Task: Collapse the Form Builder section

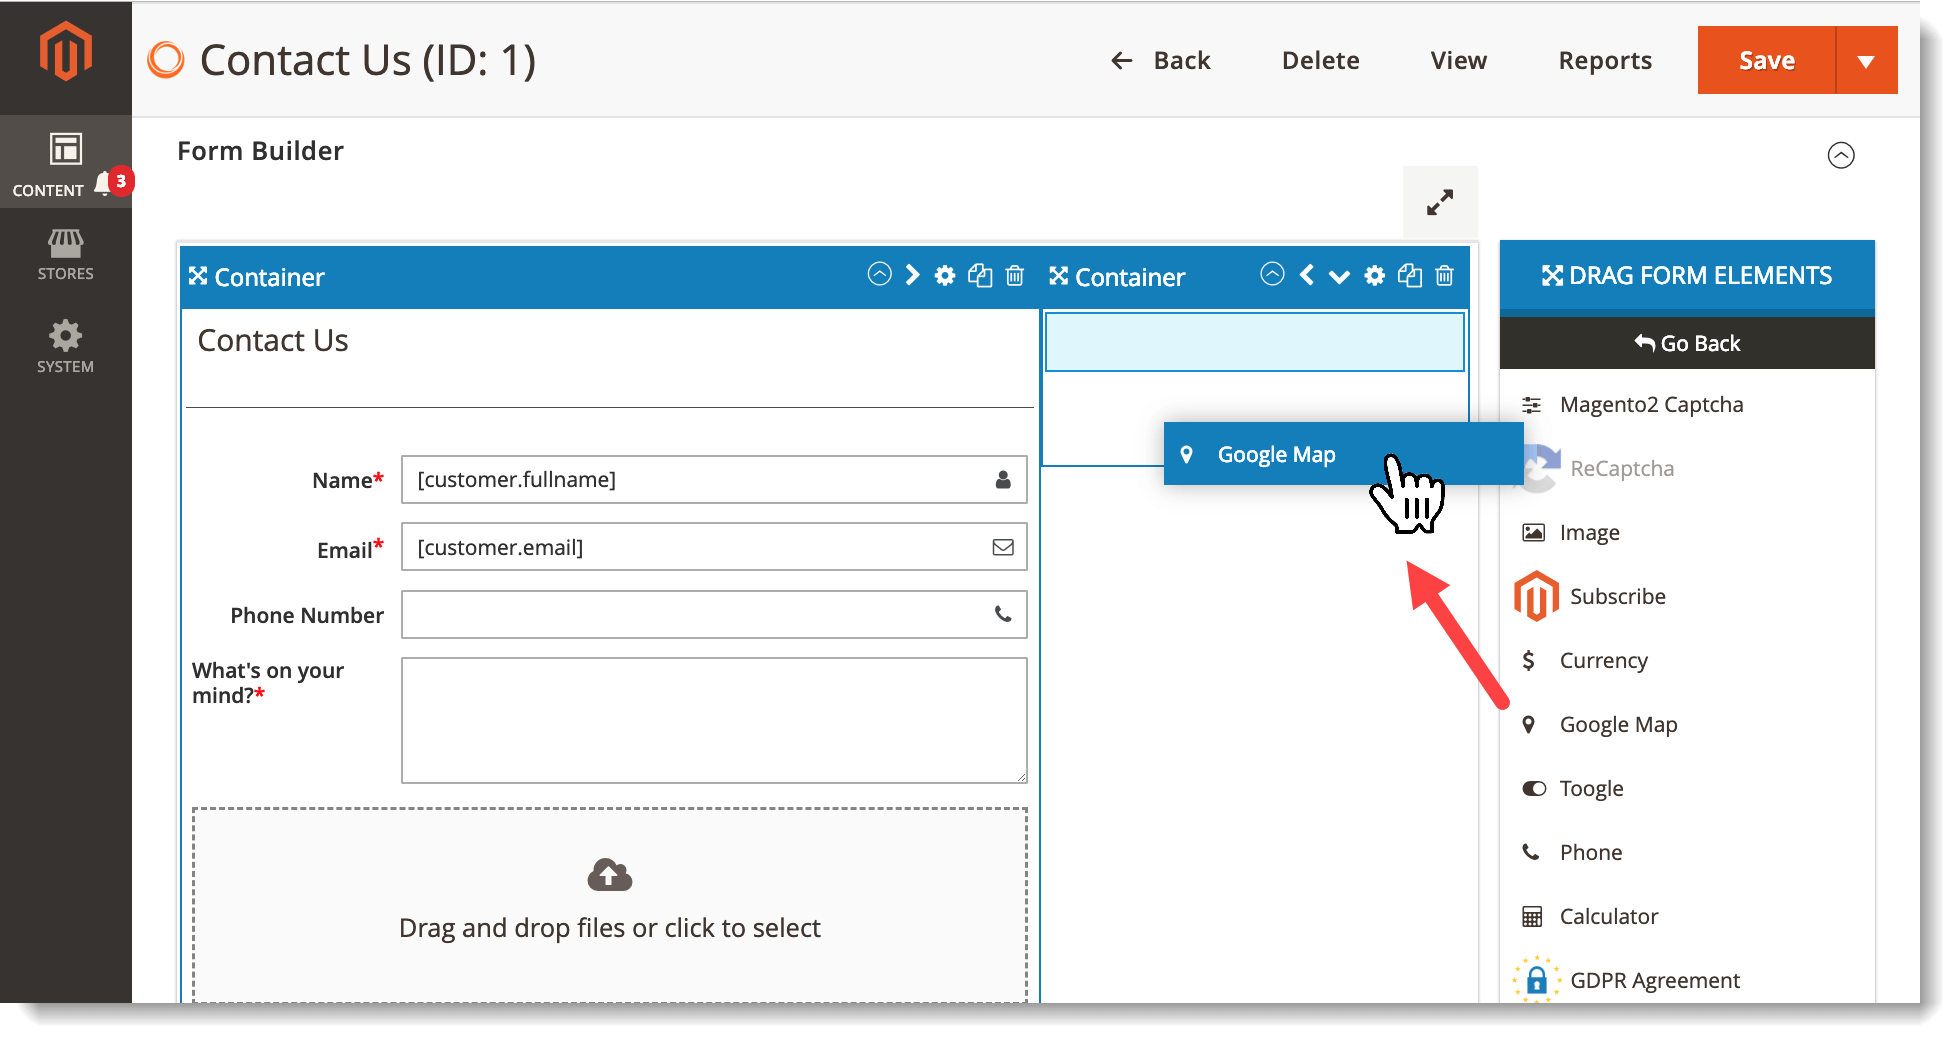Action: 1840,155
